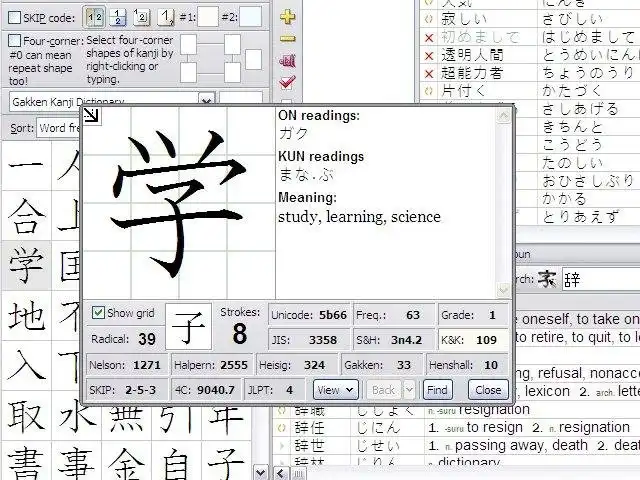The height and width of the screenshot is (480, 640).
Task: Click the Back button in kanji popup
Action: [384, 390]
